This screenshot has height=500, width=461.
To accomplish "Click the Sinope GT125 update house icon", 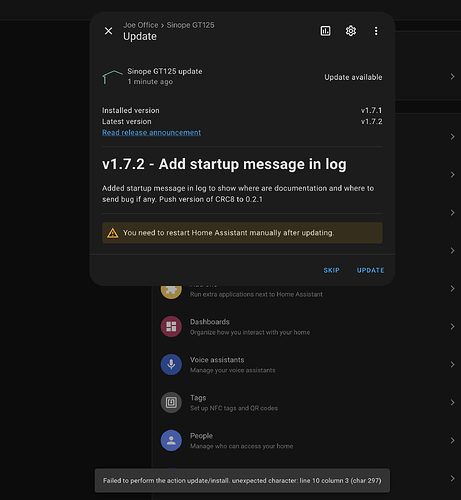I will point(113,77).
